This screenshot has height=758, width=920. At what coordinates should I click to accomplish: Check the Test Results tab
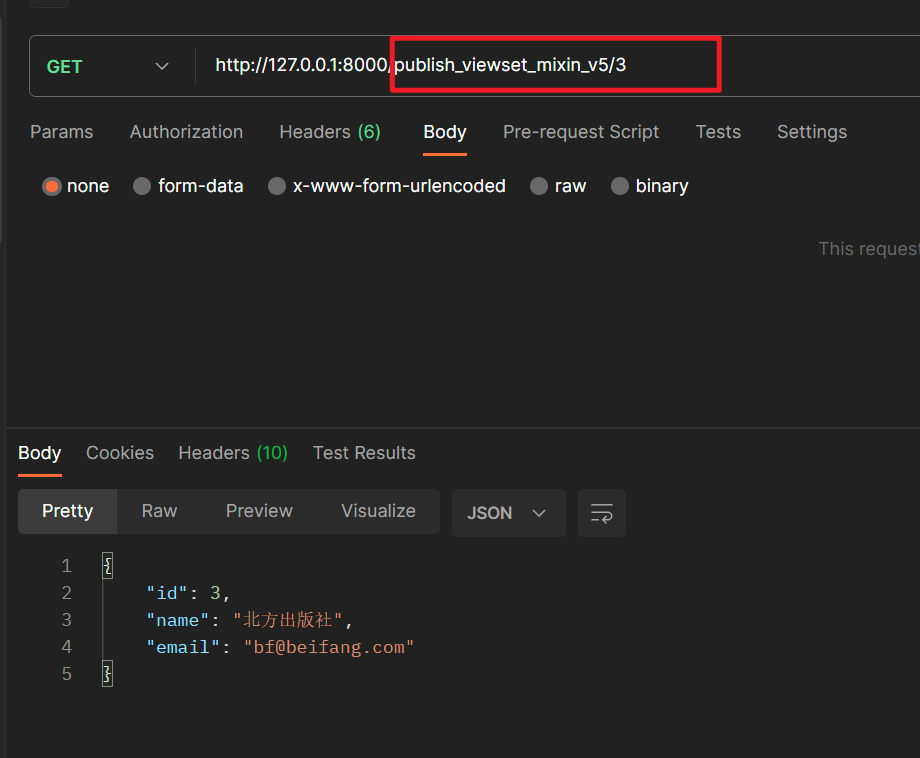click(x=363, y=452)
